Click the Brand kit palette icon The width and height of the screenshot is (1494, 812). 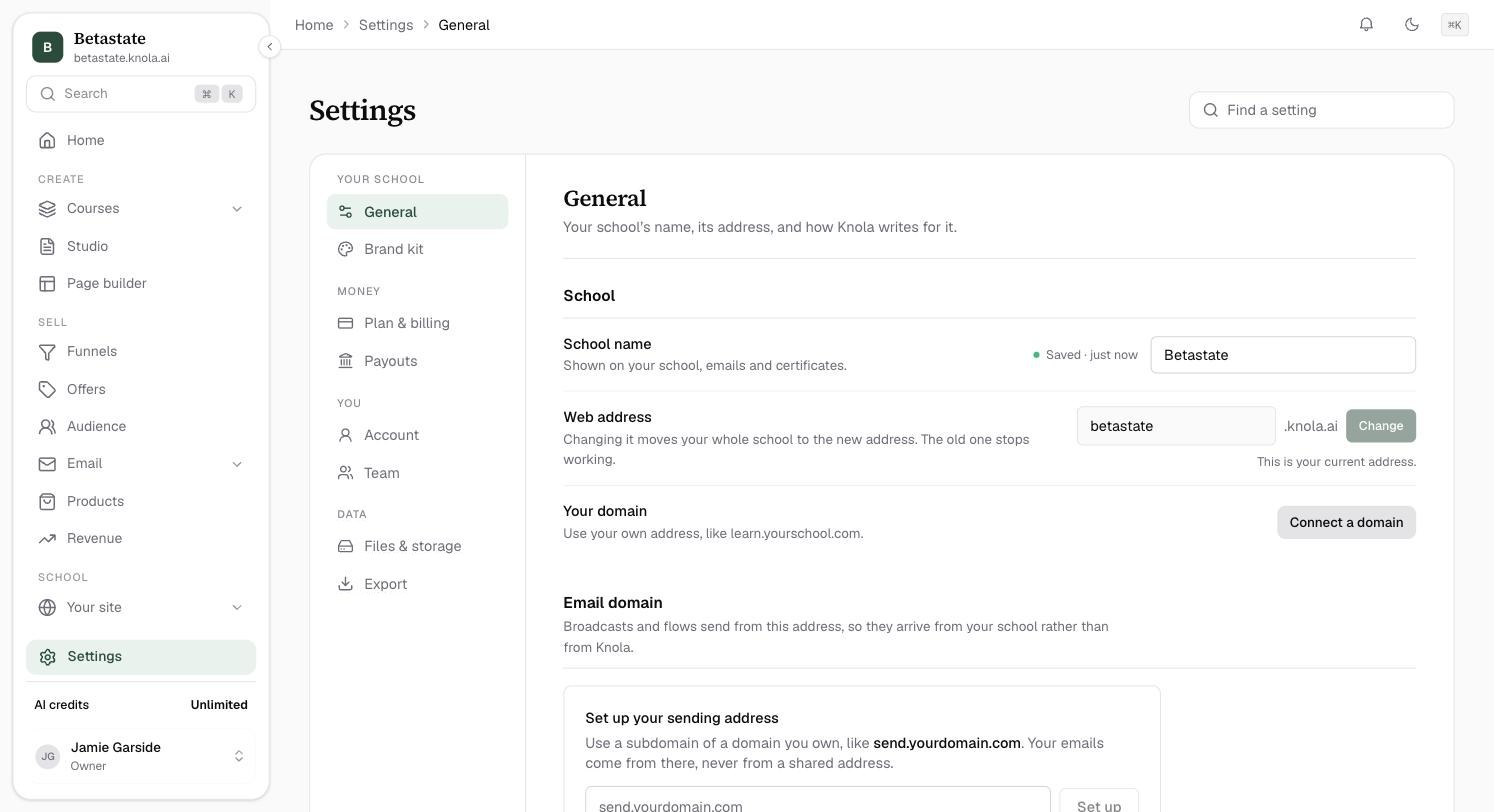(x=345, y=249)
